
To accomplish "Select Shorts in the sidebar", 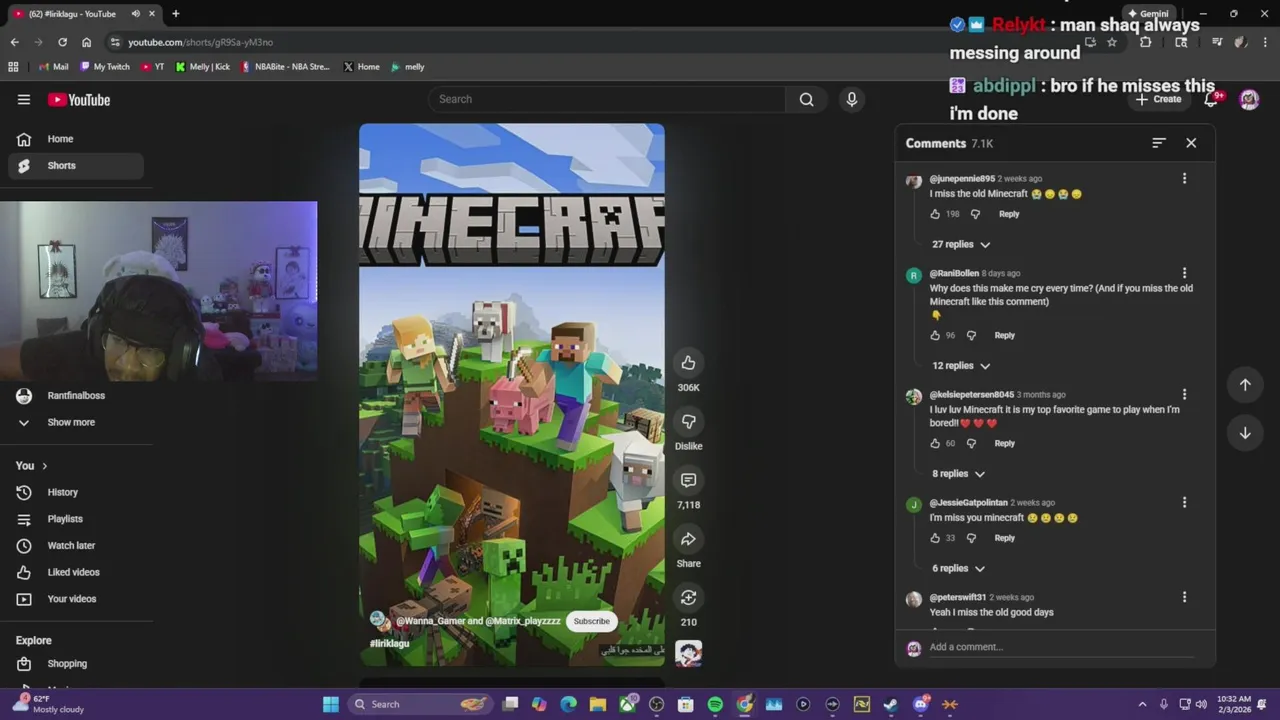I will click(75, 165).
